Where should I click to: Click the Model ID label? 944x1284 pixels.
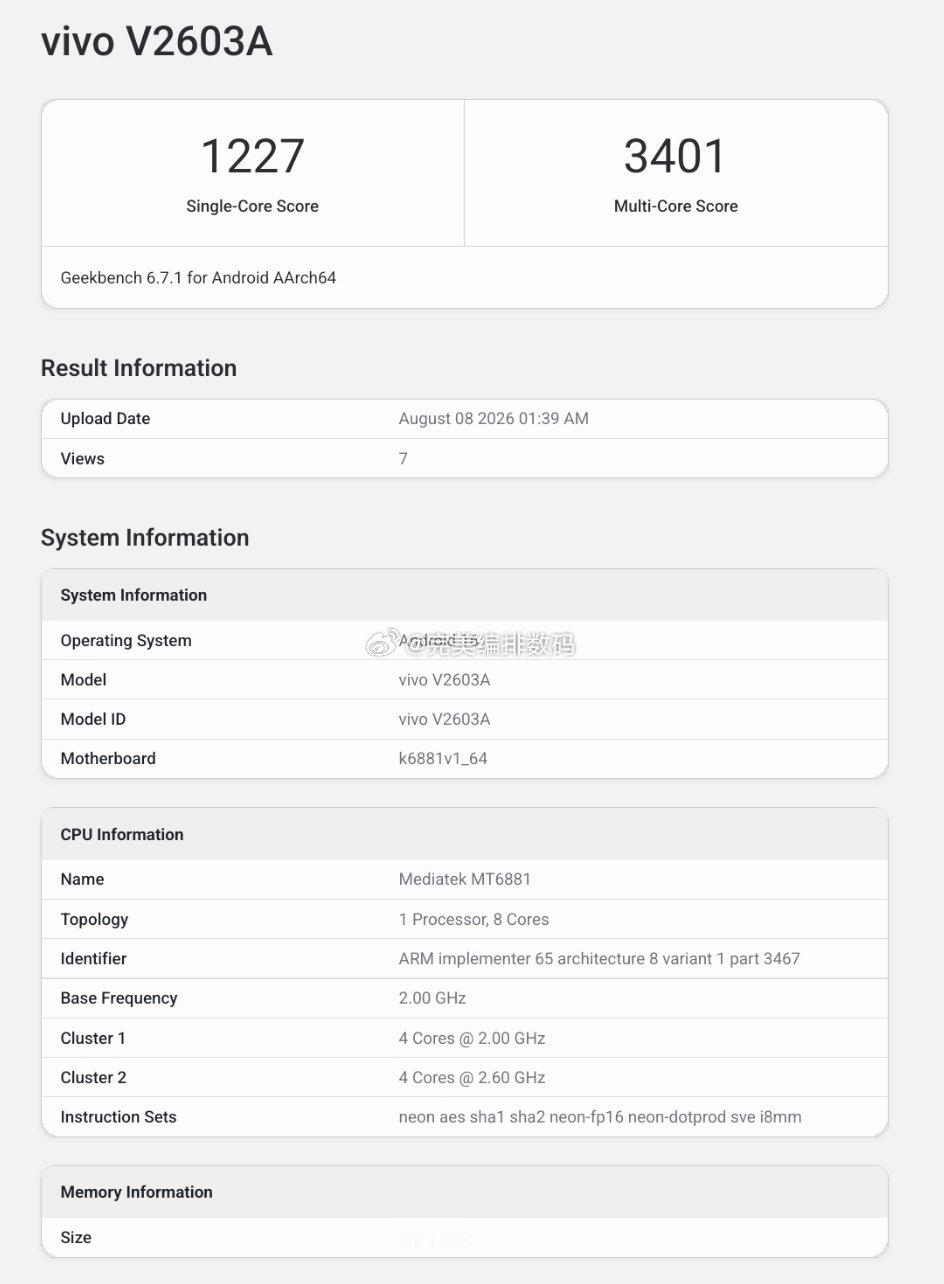93,719
